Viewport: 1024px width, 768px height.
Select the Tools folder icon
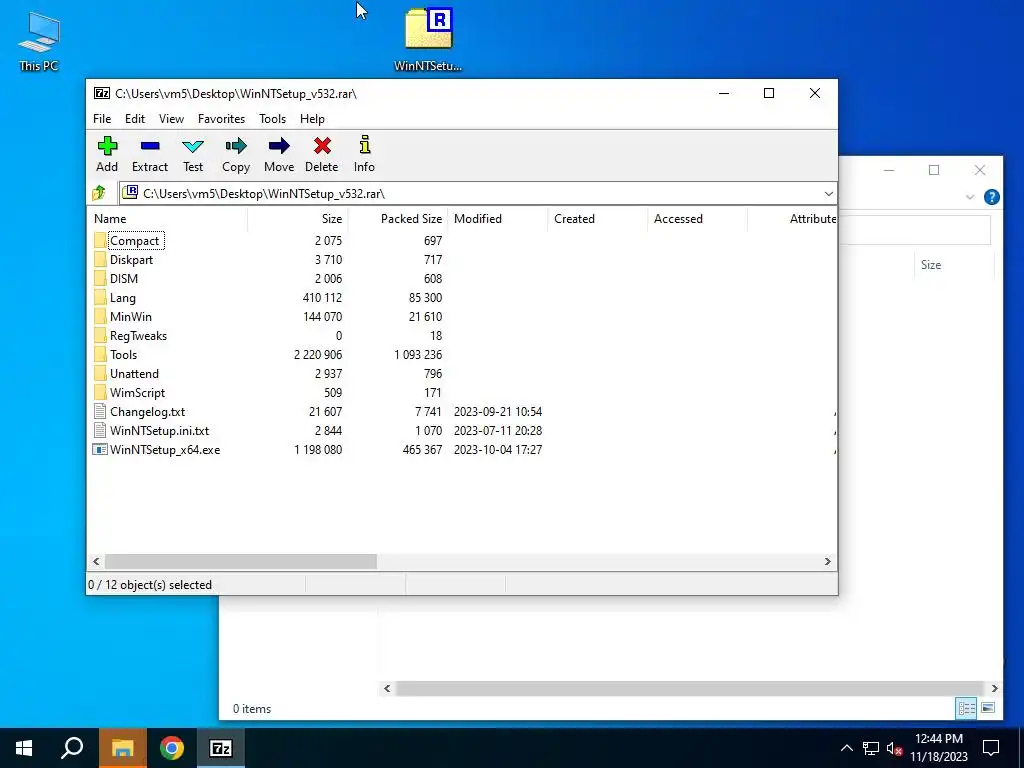pos(100,354)
